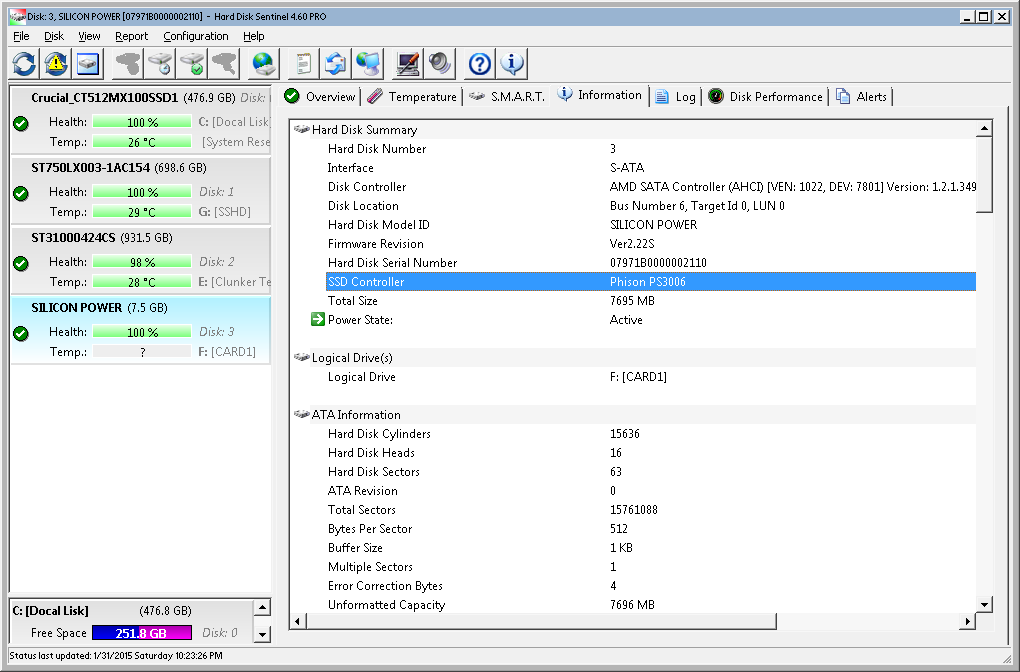Click the green arrow beside Power State
This screenshot has height=672, width=1020.
[318, 320]
